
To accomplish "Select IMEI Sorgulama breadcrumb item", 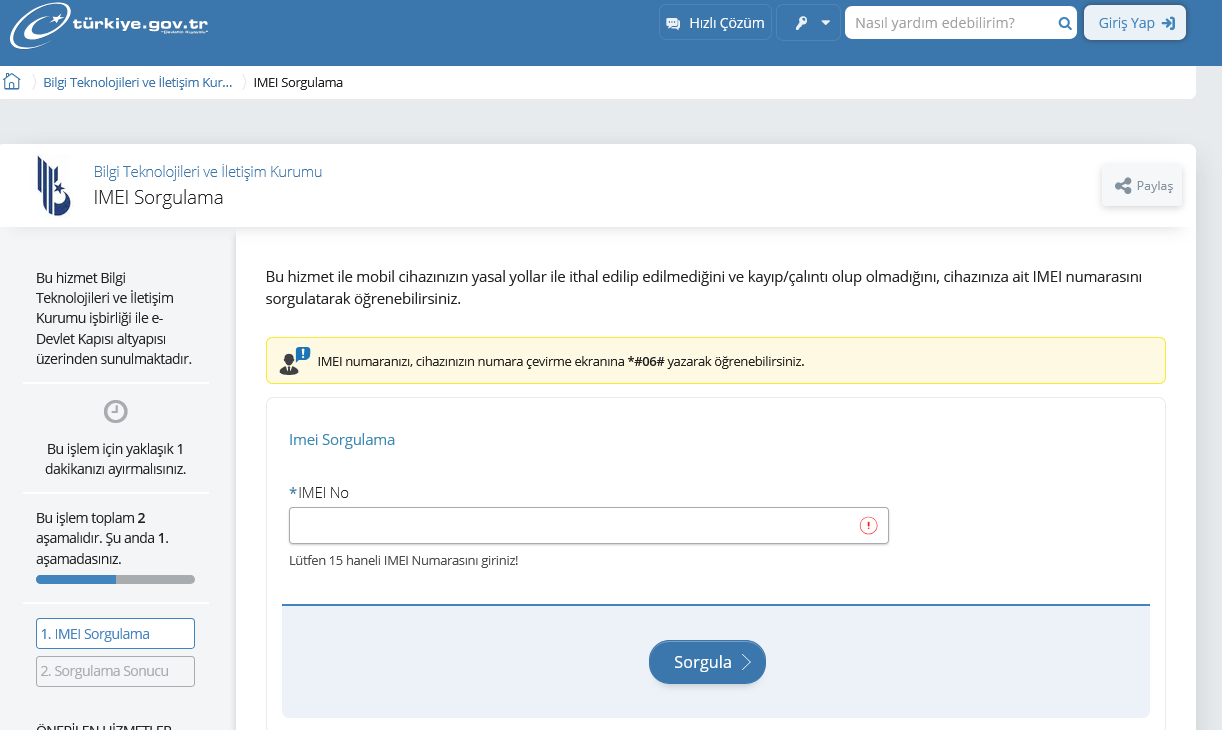I will tap(298, 82).
